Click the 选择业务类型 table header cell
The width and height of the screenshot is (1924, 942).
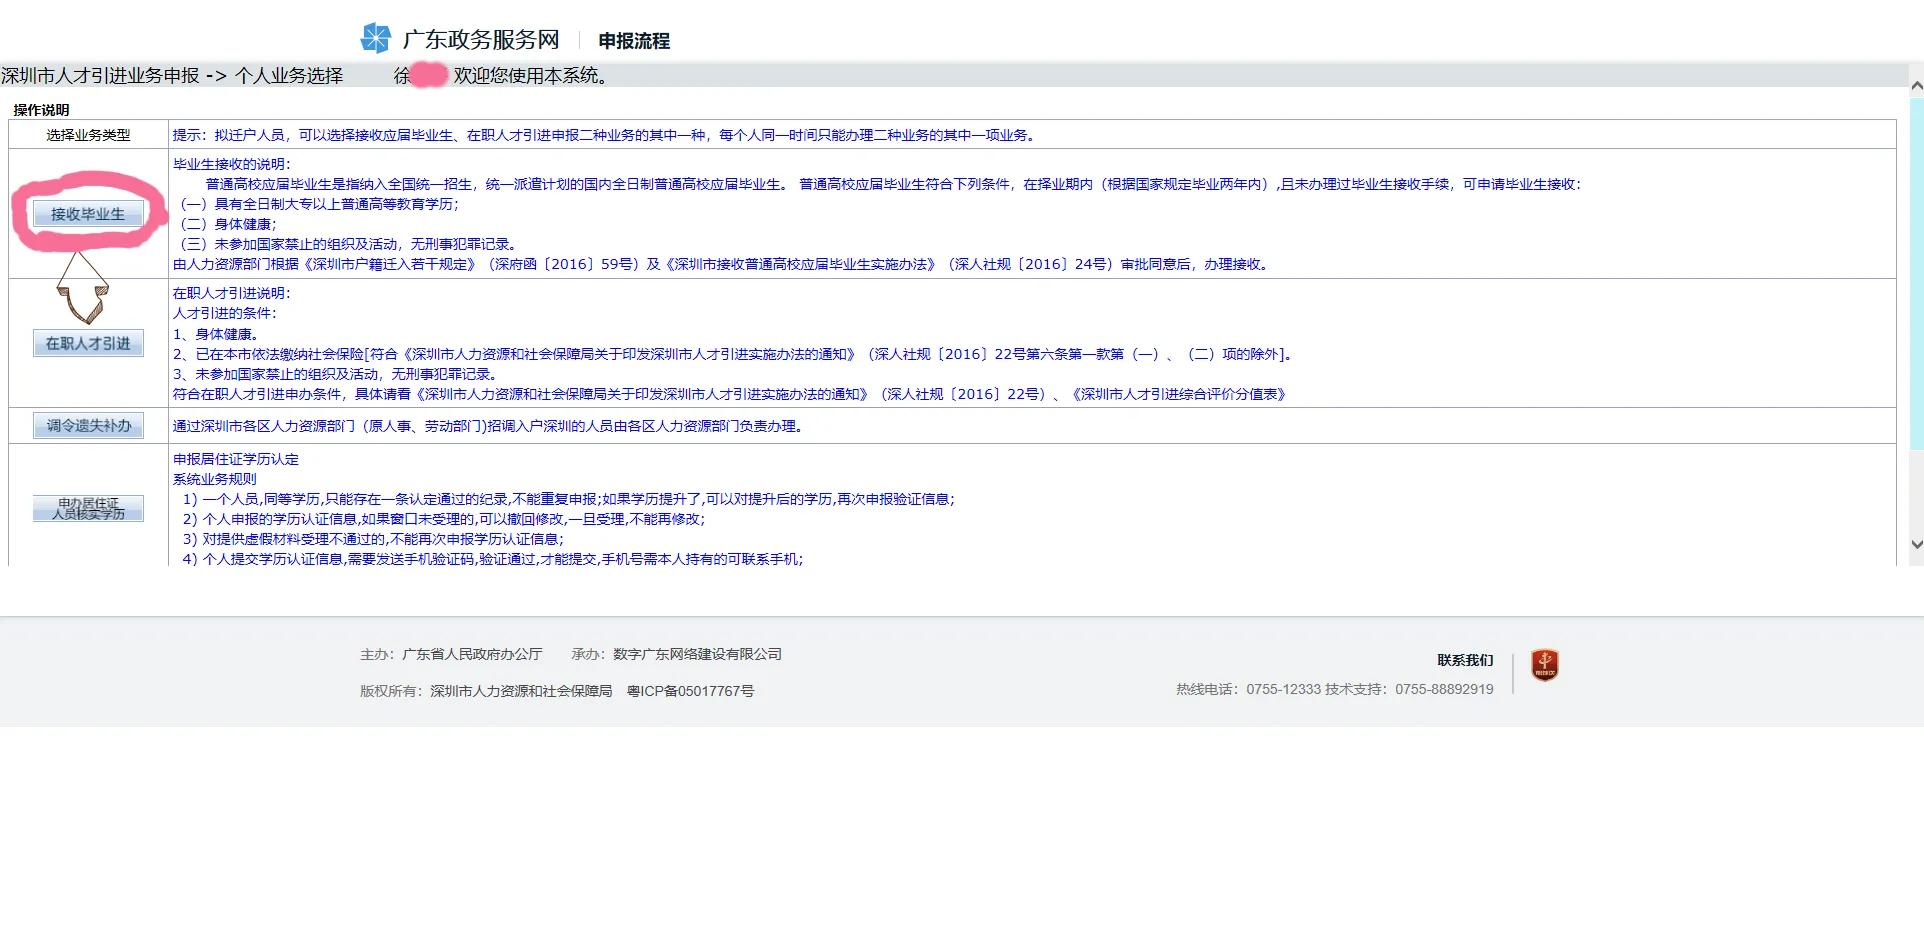tap(88, 135)
